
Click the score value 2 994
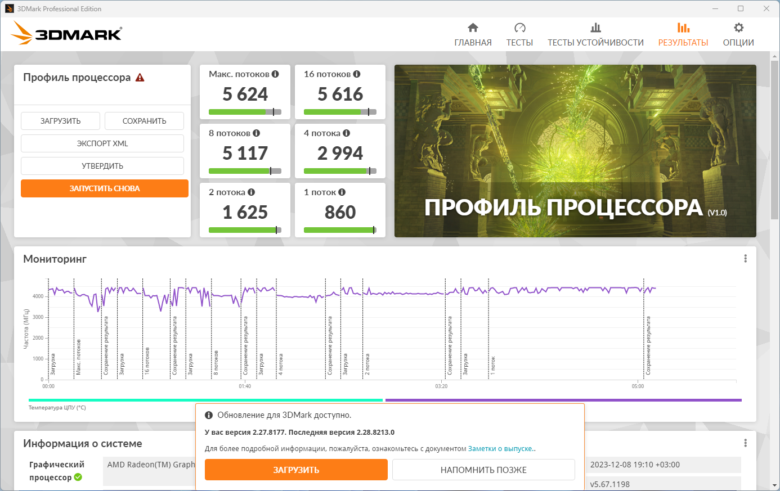pyautogui.click(x=340, y=153)
